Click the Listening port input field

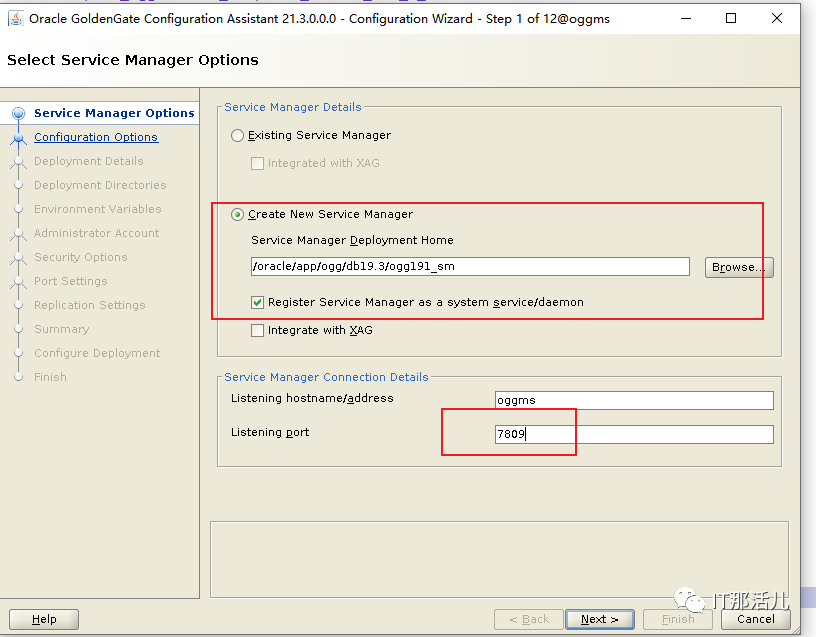[x=634, y=434]
